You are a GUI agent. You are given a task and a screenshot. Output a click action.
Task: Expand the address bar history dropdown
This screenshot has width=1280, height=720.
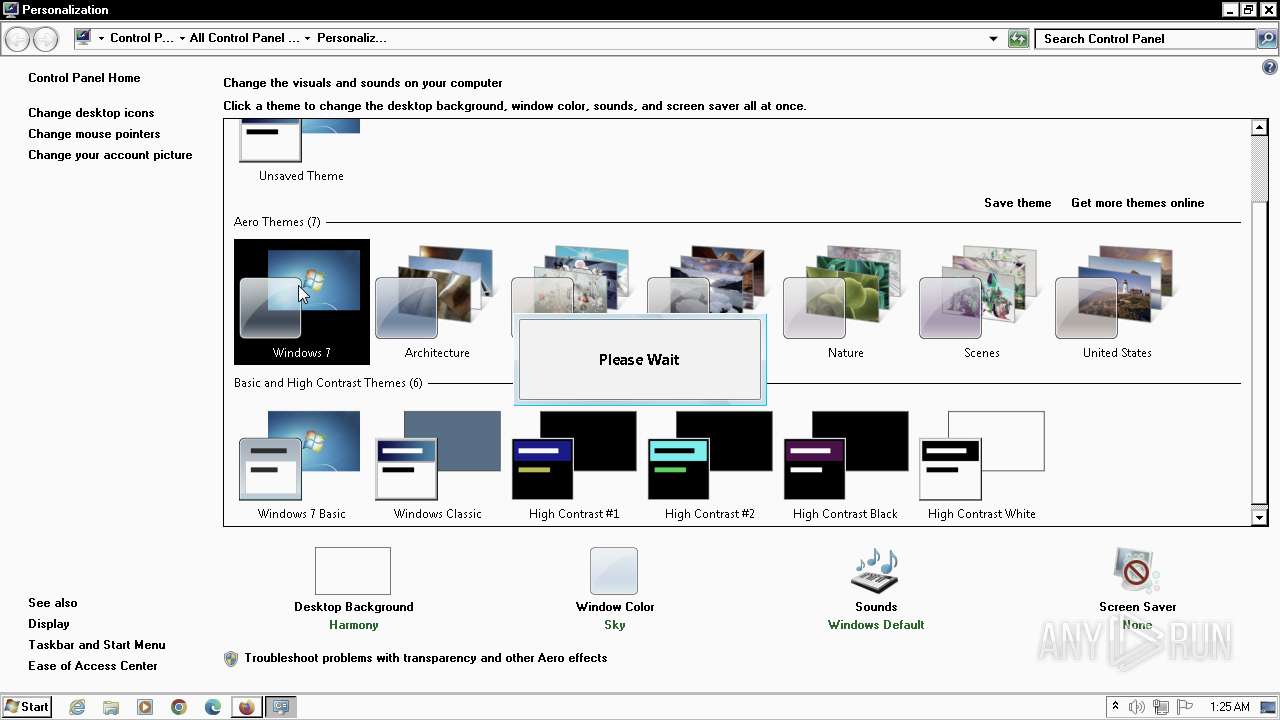[x=993, y=39]
